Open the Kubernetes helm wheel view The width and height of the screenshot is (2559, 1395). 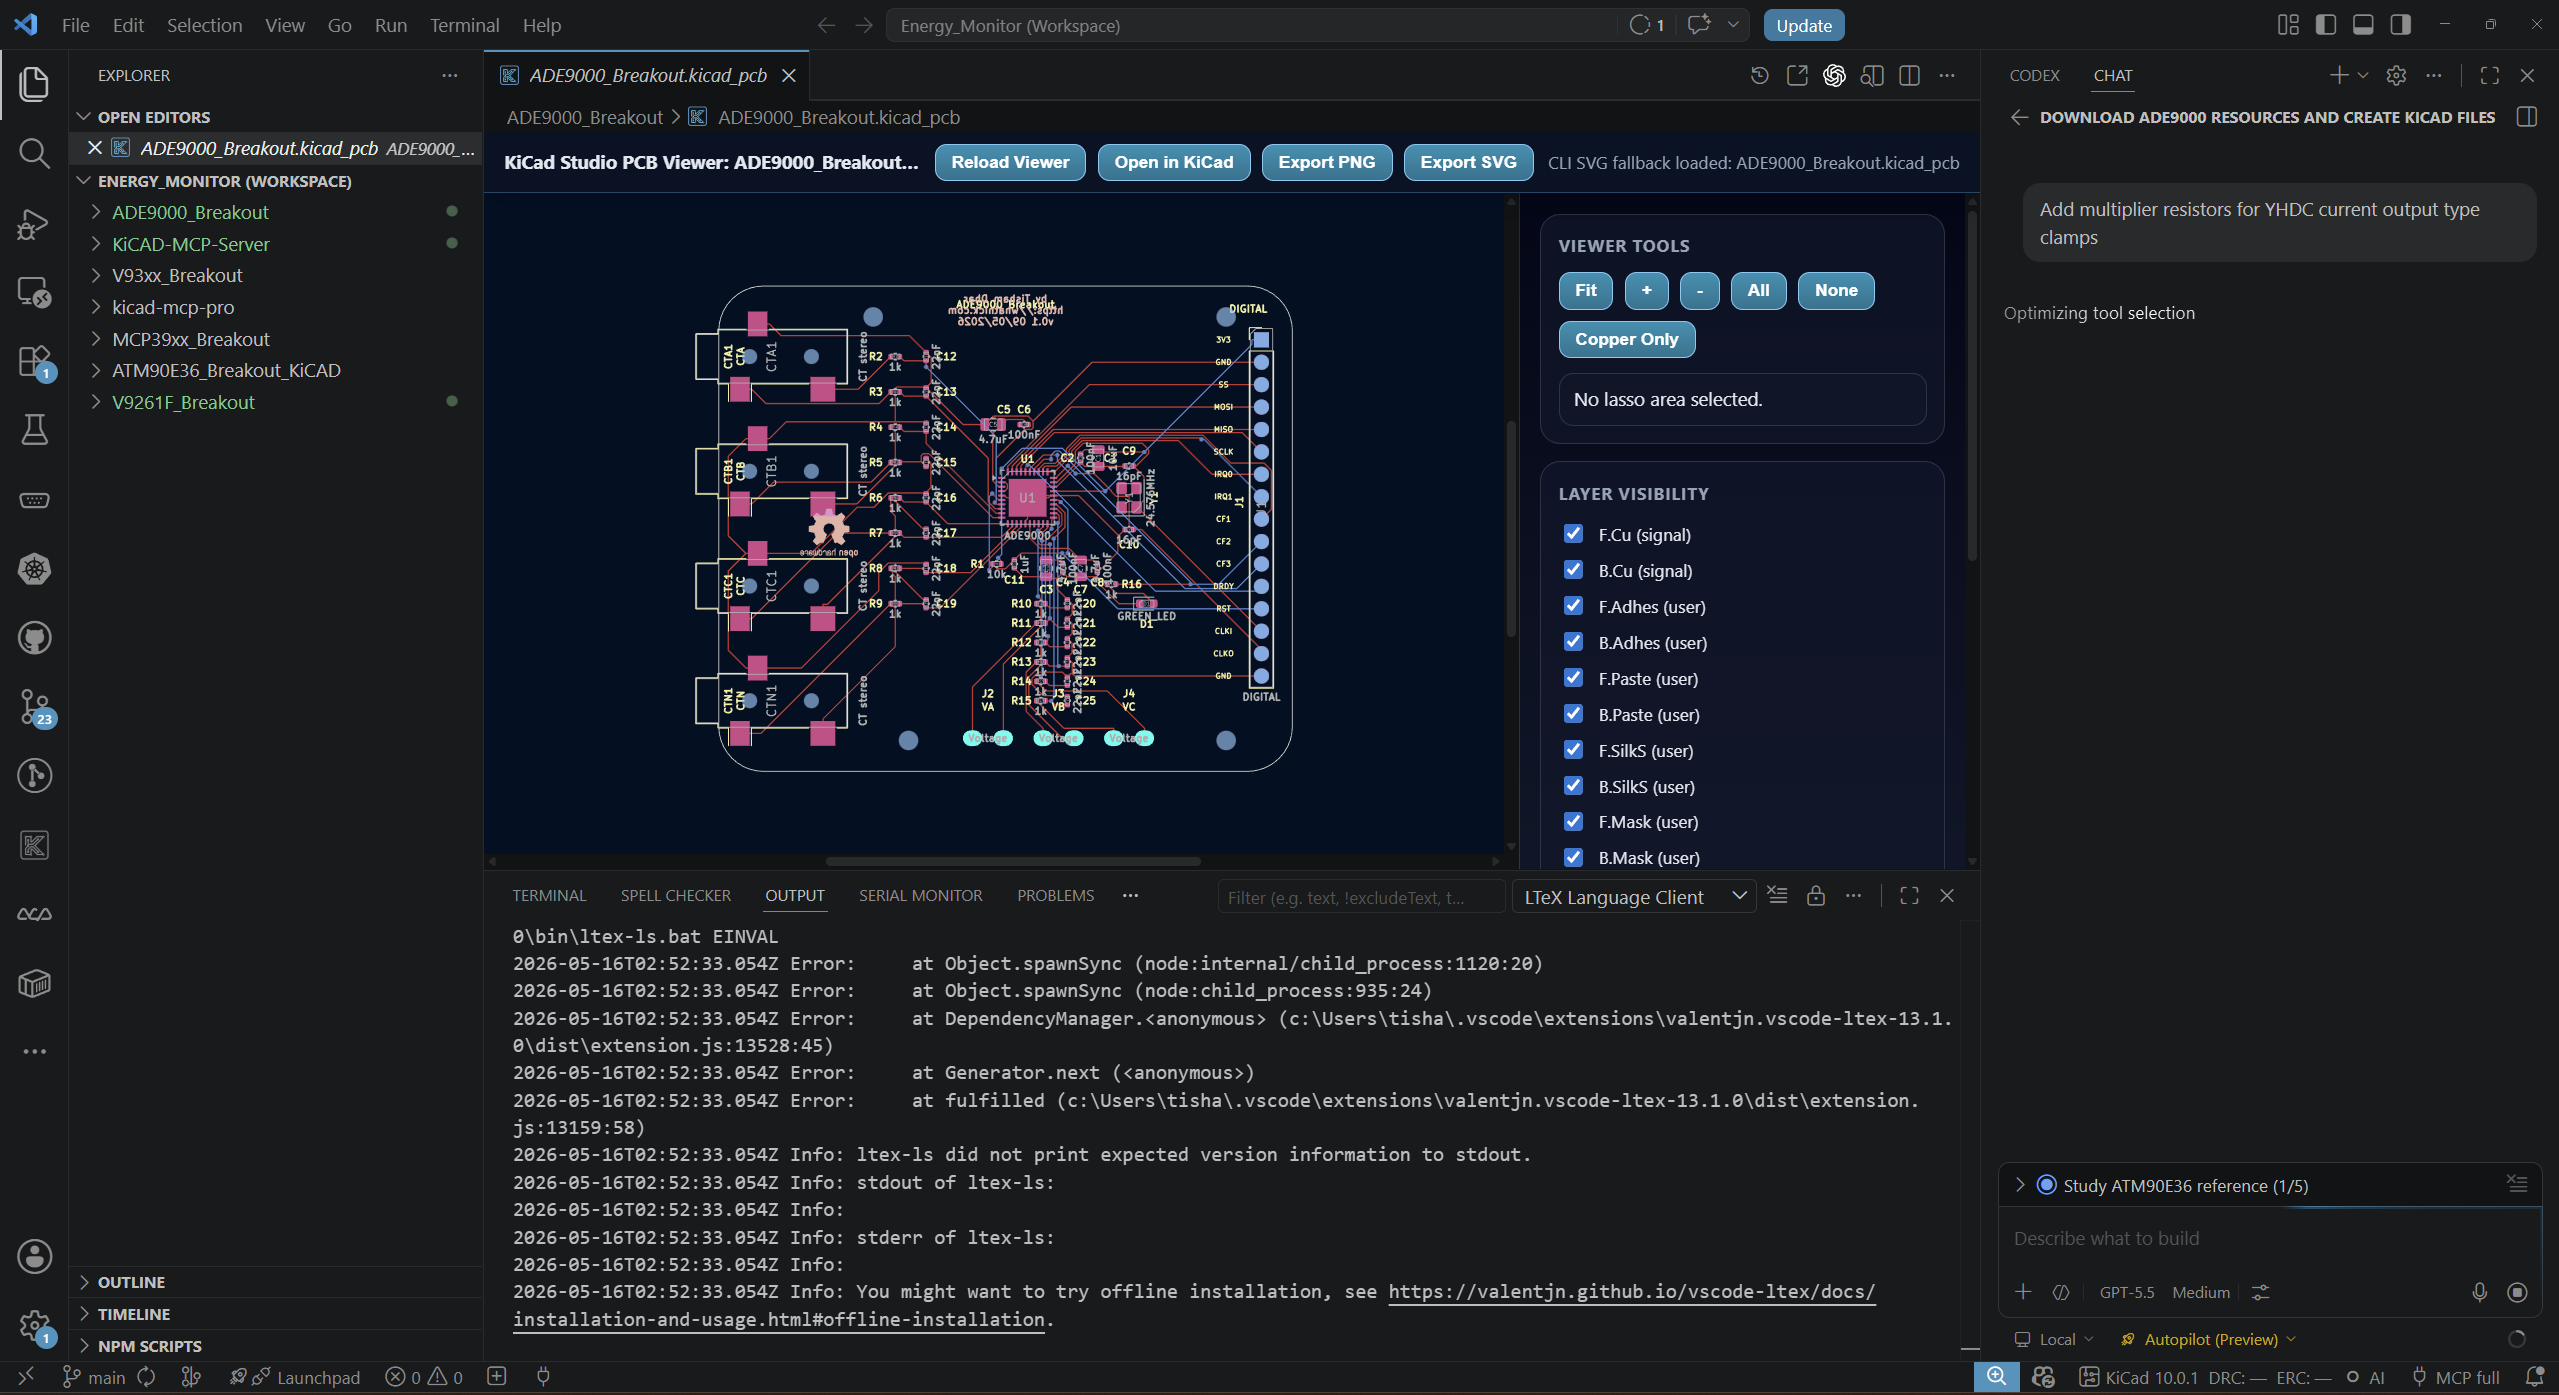pos(34,569)
